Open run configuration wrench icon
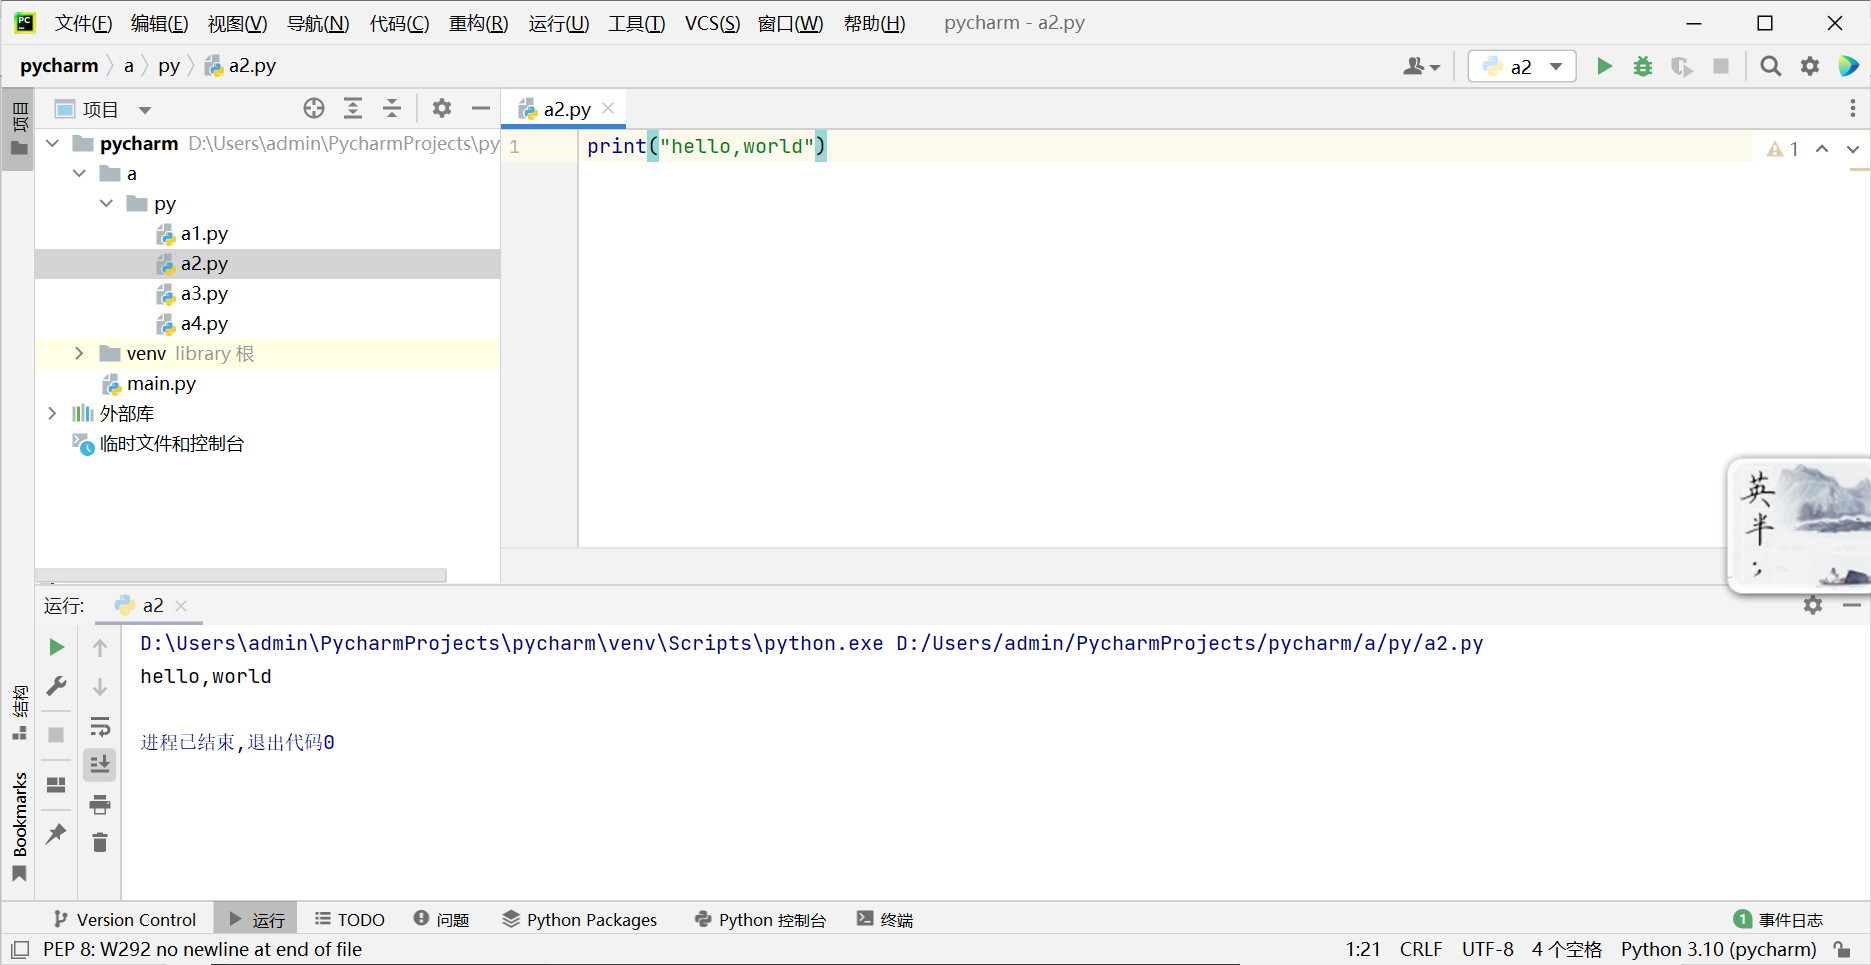The image size is (1871, 965). (57, 686)
